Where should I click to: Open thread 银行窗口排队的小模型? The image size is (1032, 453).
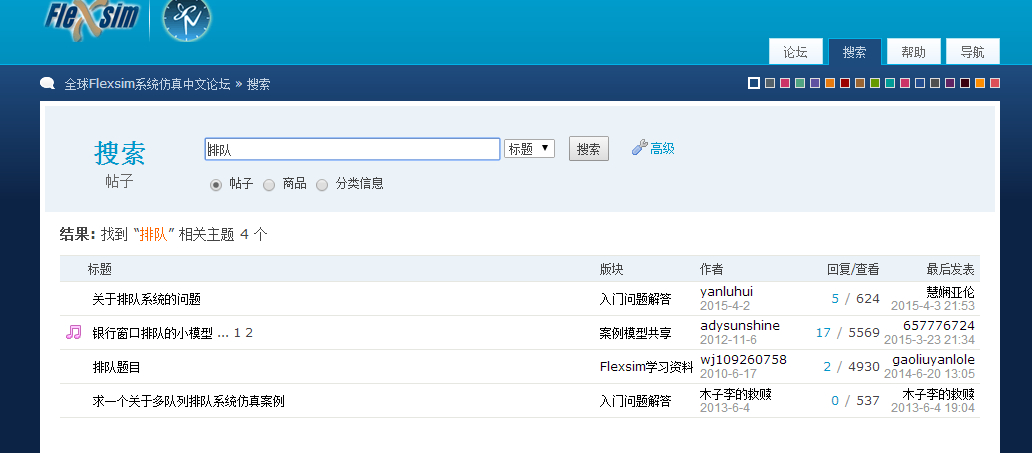pos(153,333)
